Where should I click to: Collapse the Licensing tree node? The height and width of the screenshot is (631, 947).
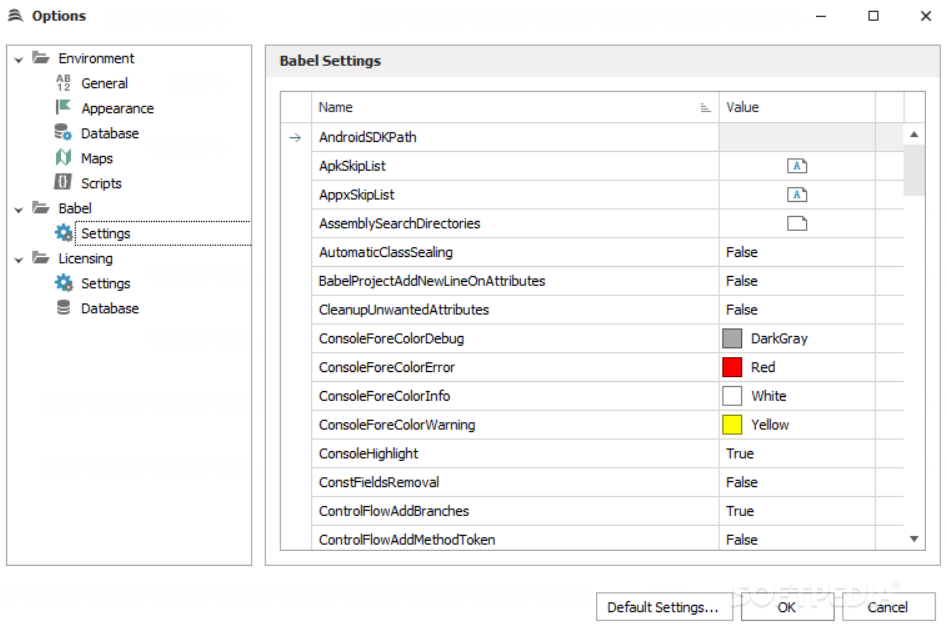pos(19,259)
